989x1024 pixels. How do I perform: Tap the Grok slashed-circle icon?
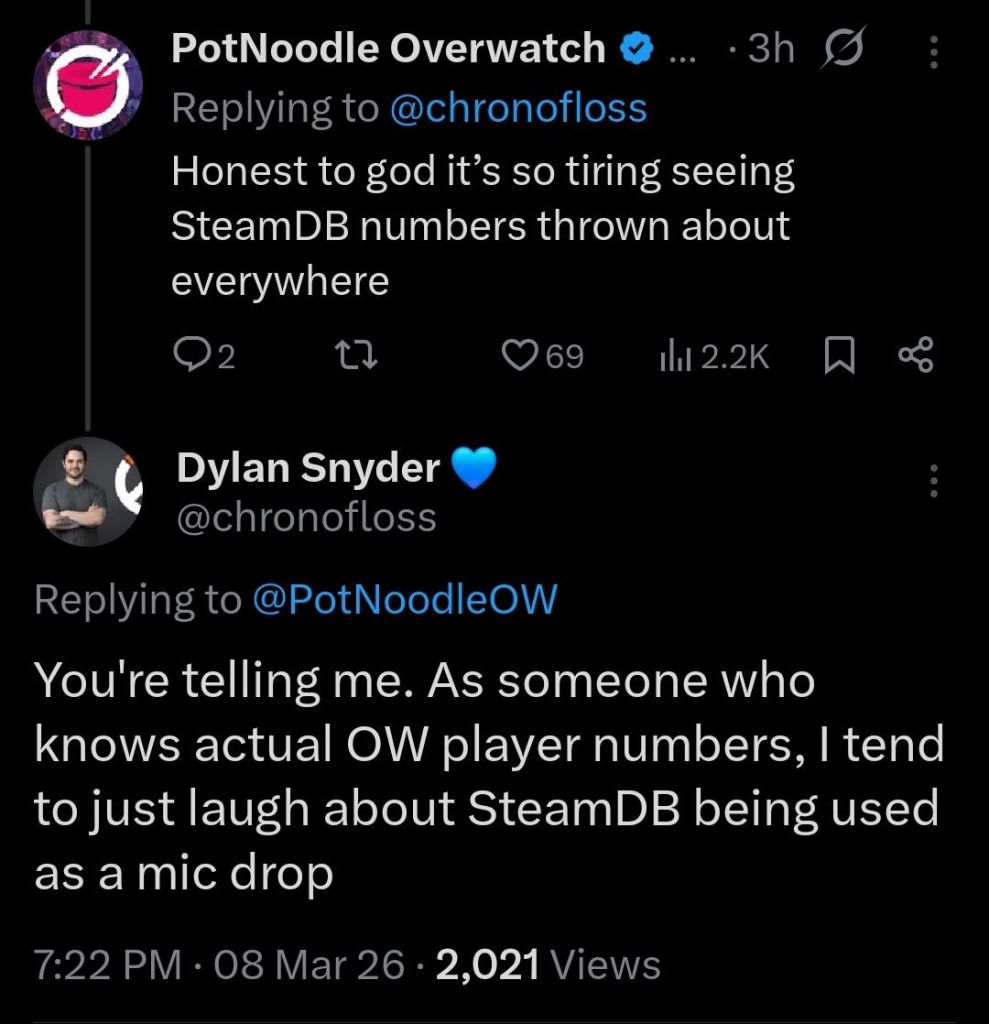click(x=843, y=47)
